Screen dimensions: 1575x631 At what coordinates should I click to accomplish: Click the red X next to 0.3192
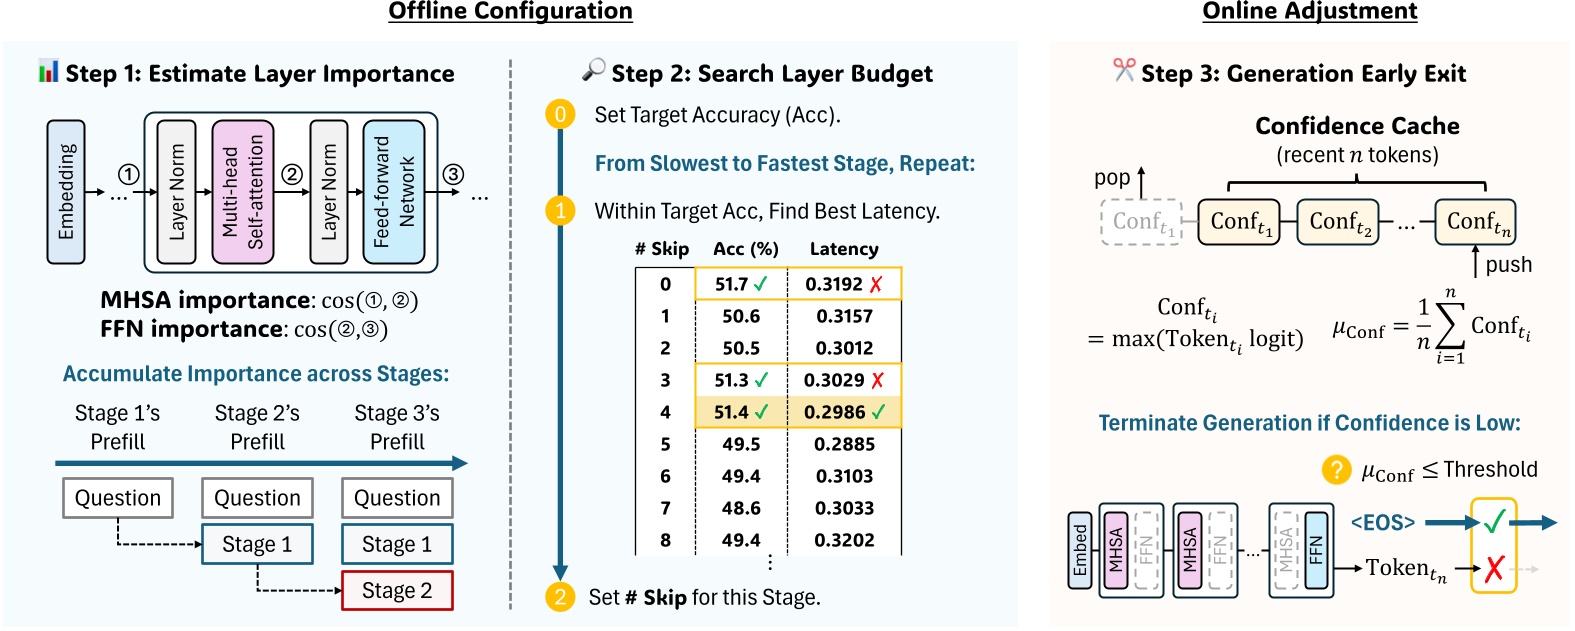coord(876,284)
